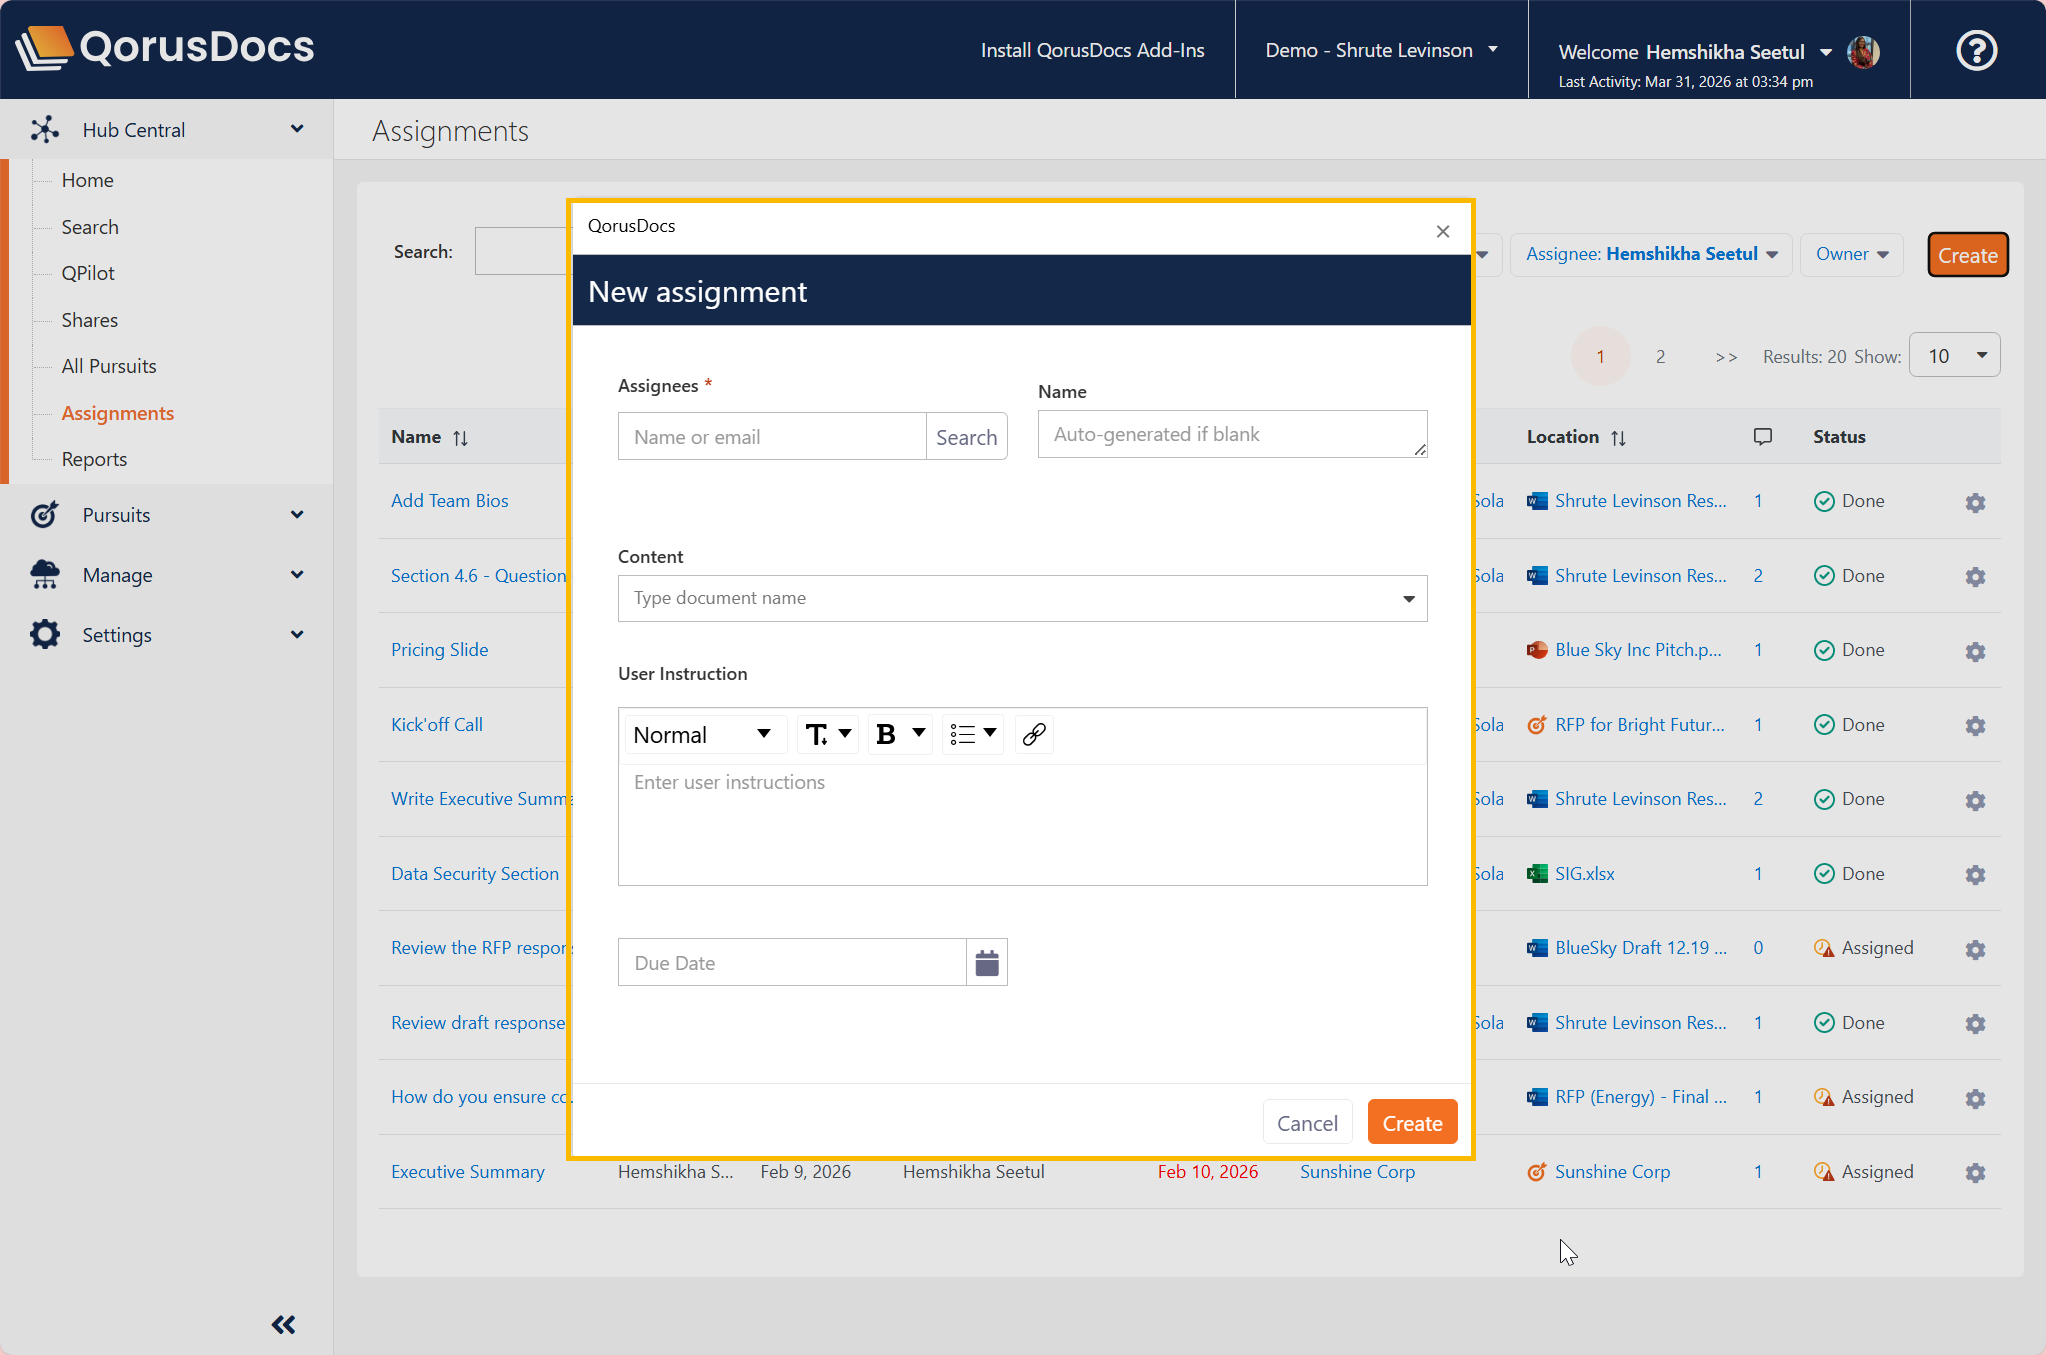Open gear menu for Executive Summary row

[1974, 1172]
